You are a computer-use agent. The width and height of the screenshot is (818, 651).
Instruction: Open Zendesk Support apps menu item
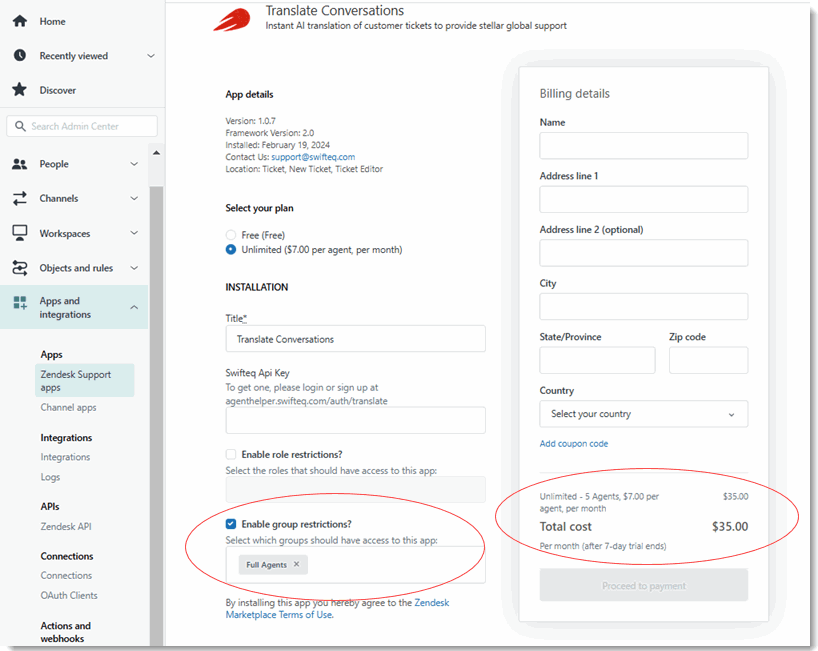(x=85, y=380)
